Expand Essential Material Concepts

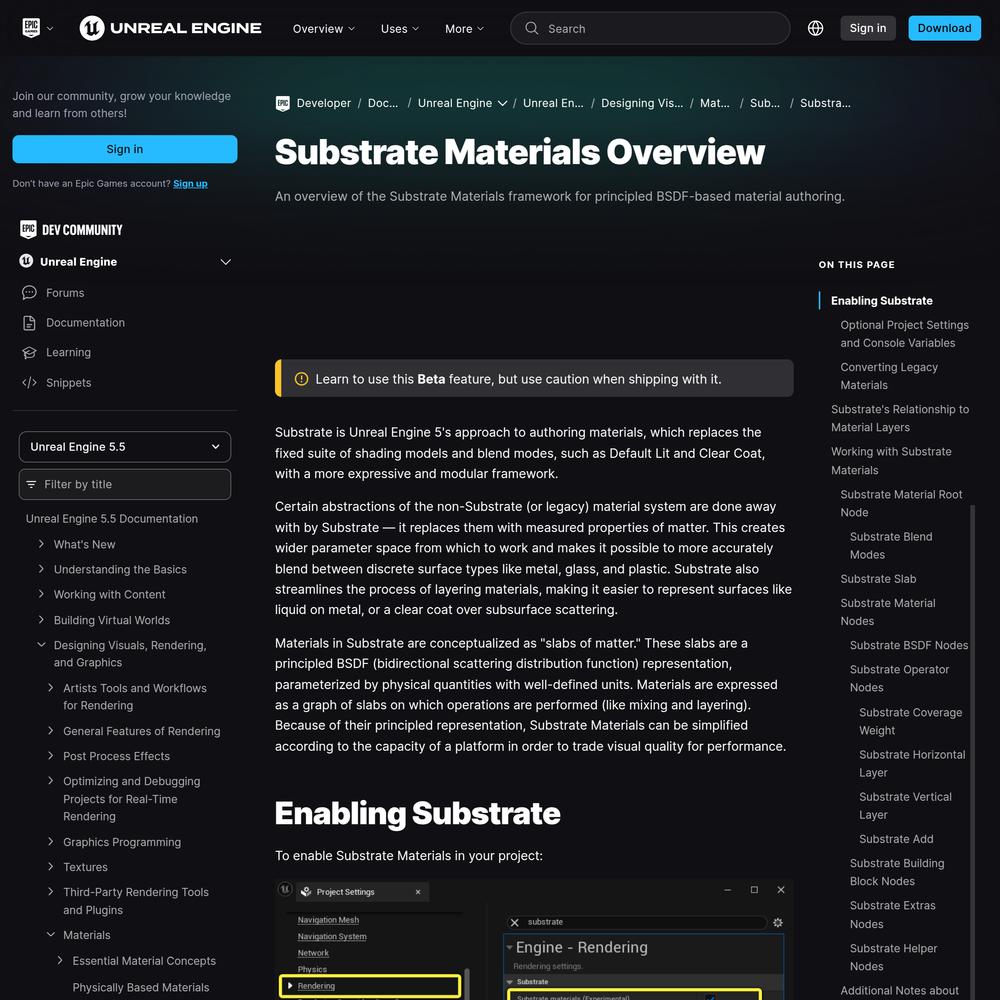[x=60, y=960]
